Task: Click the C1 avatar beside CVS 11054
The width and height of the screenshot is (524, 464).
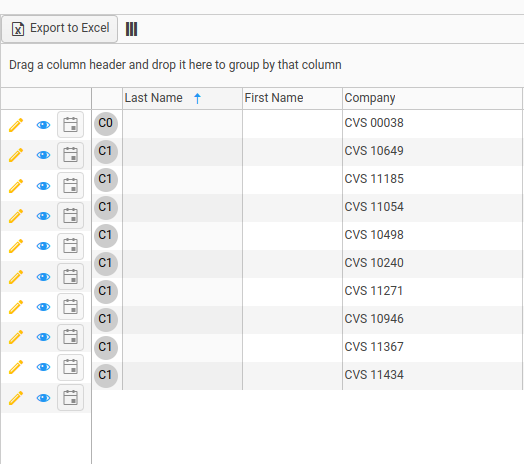Action: click(x=106, y=208)
